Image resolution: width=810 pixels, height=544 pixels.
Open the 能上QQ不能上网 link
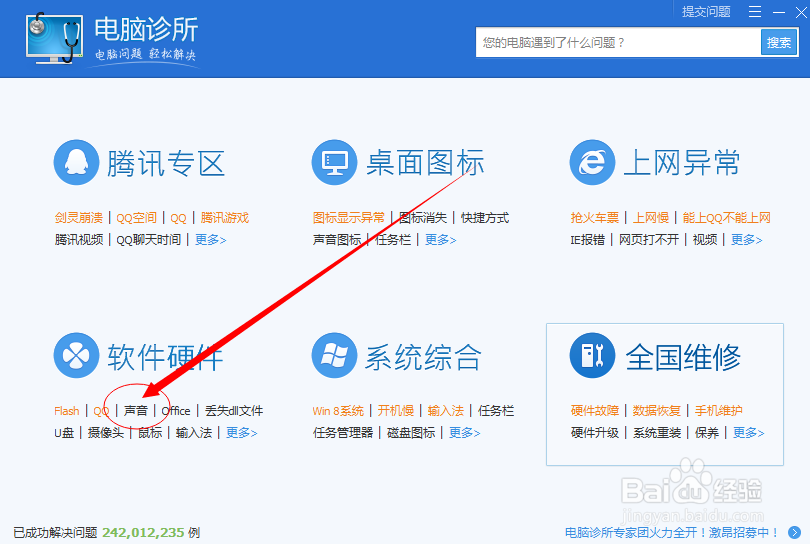click(726, 218)
